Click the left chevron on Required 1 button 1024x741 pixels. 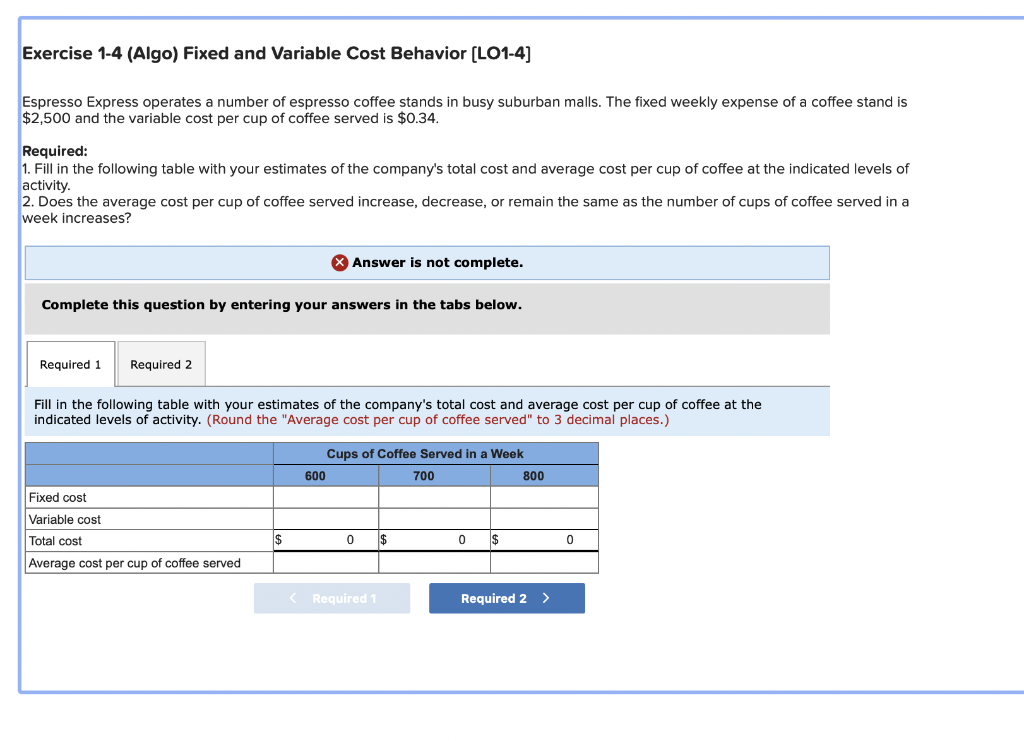[292, 597]
